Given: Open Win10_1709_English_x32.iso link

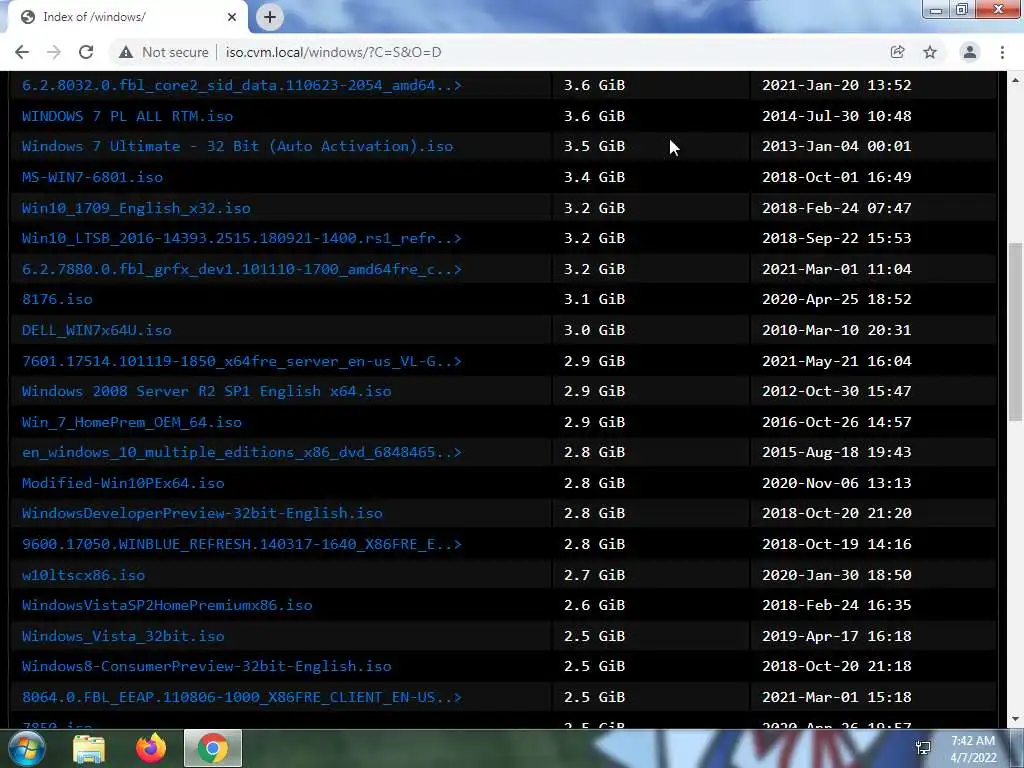Looking at the screenshot, I should click(136, 208).
